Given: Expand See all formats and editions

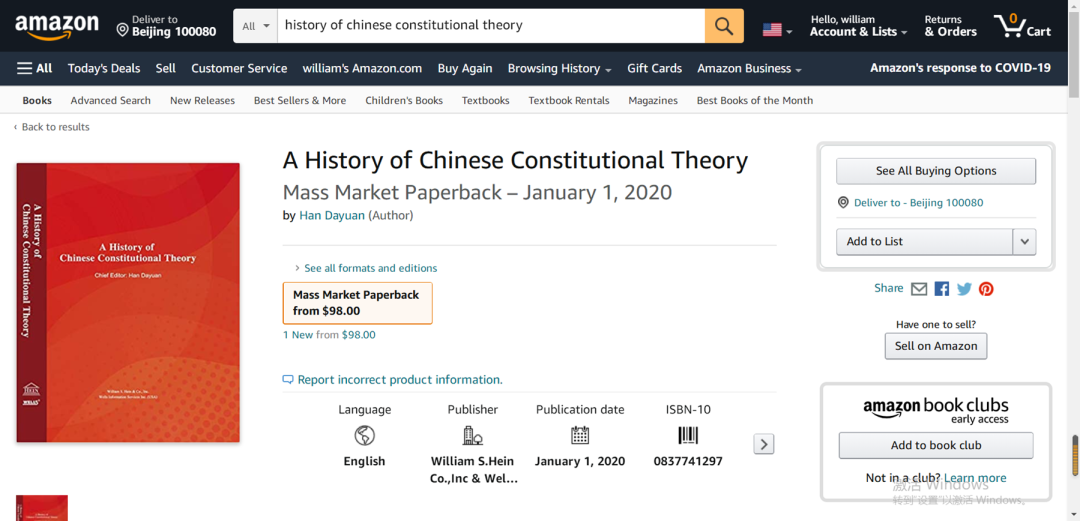Looking at the screenshot, I should coord(365,268).
